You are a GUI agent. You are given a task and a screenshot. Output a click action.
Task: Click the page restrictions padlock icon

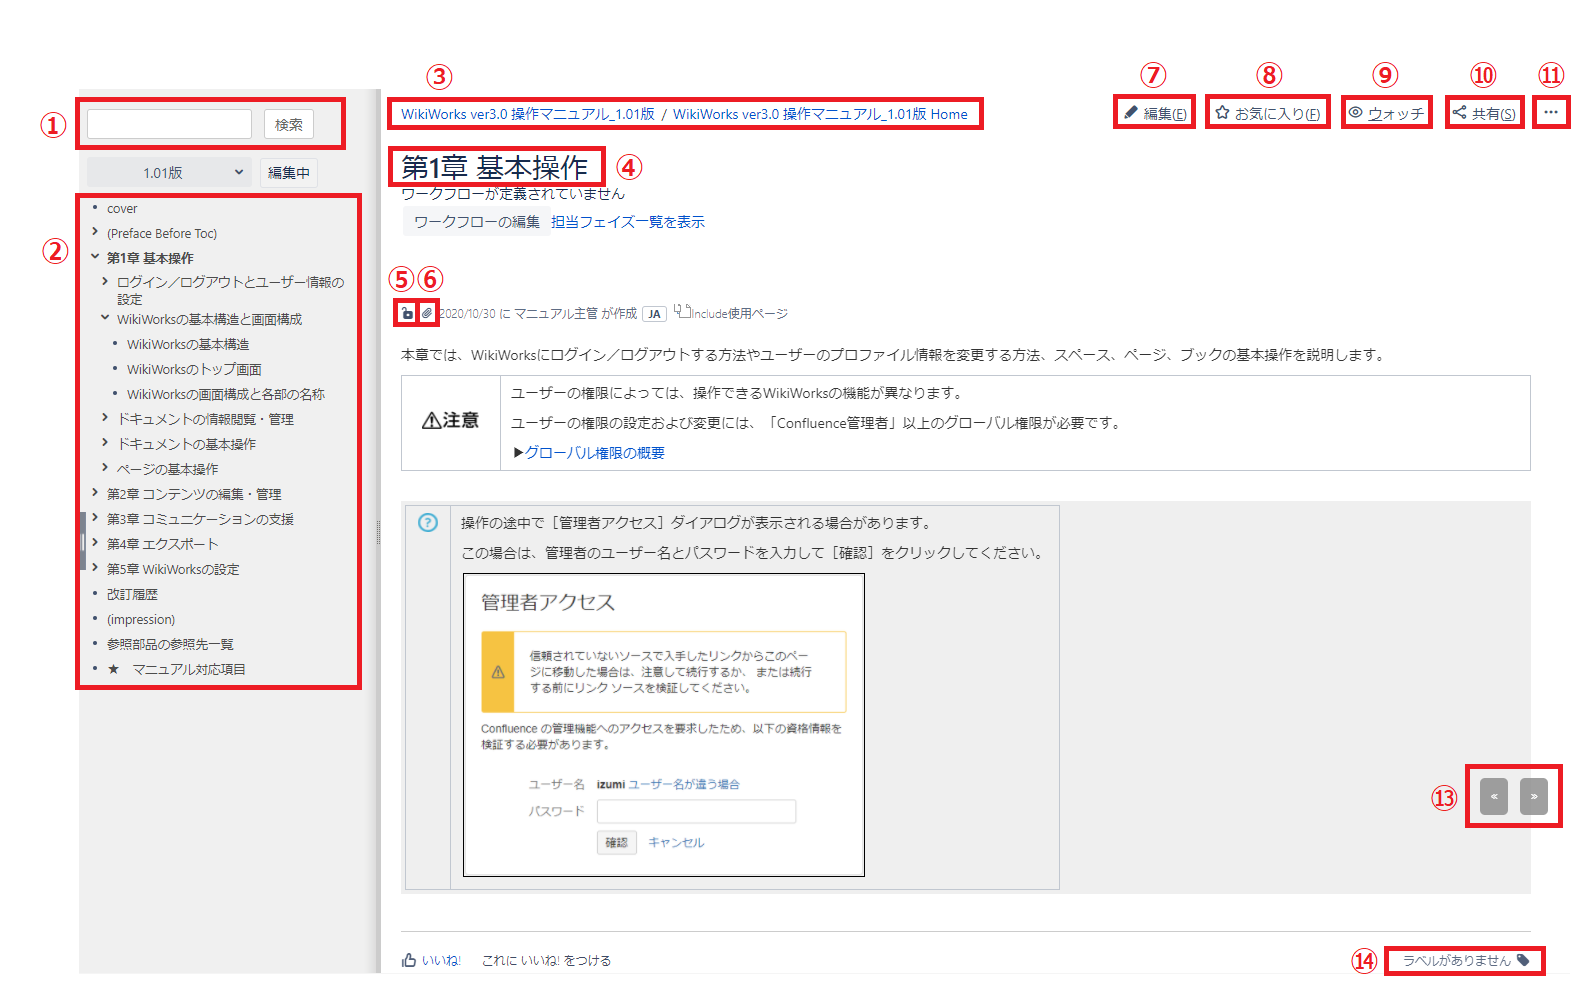(x=407, y=313)
